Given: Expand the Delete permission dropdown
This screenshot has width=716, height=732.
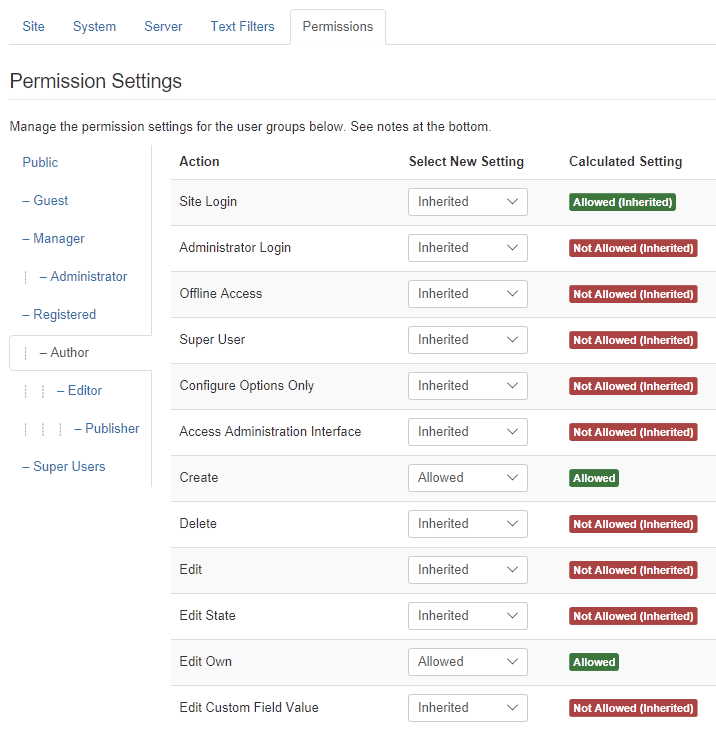Looking at the screenshot, I should [468, 524].
